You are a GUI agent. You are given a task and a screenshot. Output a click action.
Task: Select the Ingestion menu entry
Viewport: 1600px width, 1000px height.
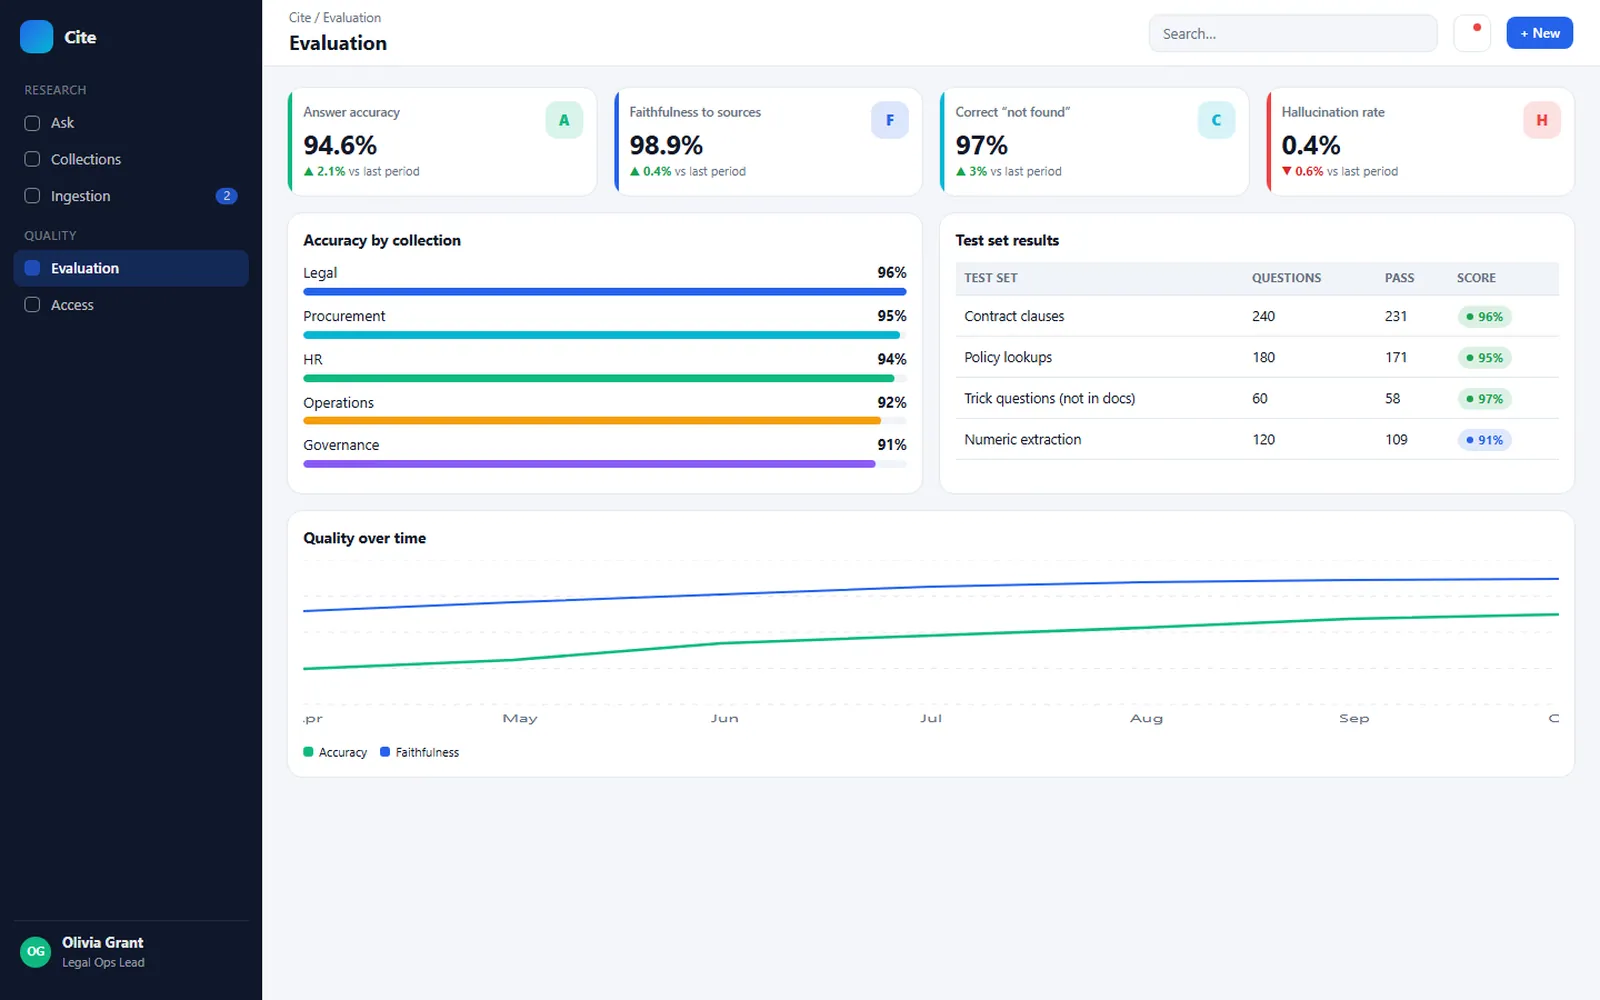[131, 196]
